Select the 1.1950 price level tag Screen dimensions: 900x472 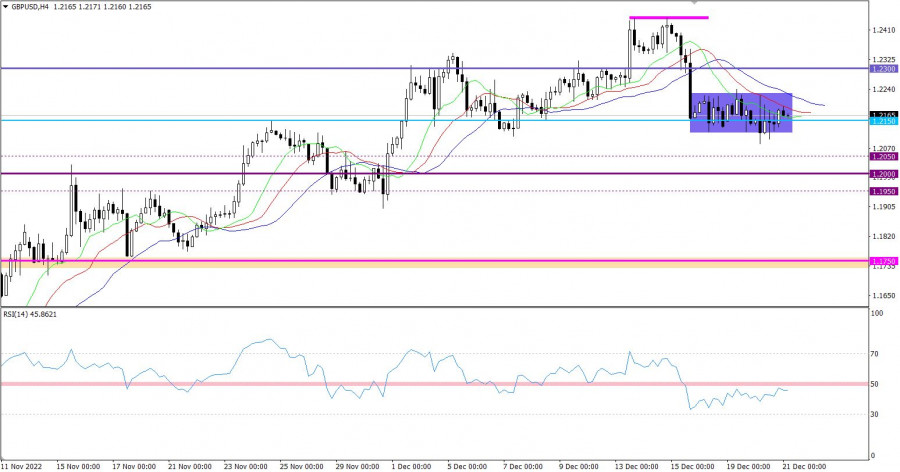tap(883, 191)
